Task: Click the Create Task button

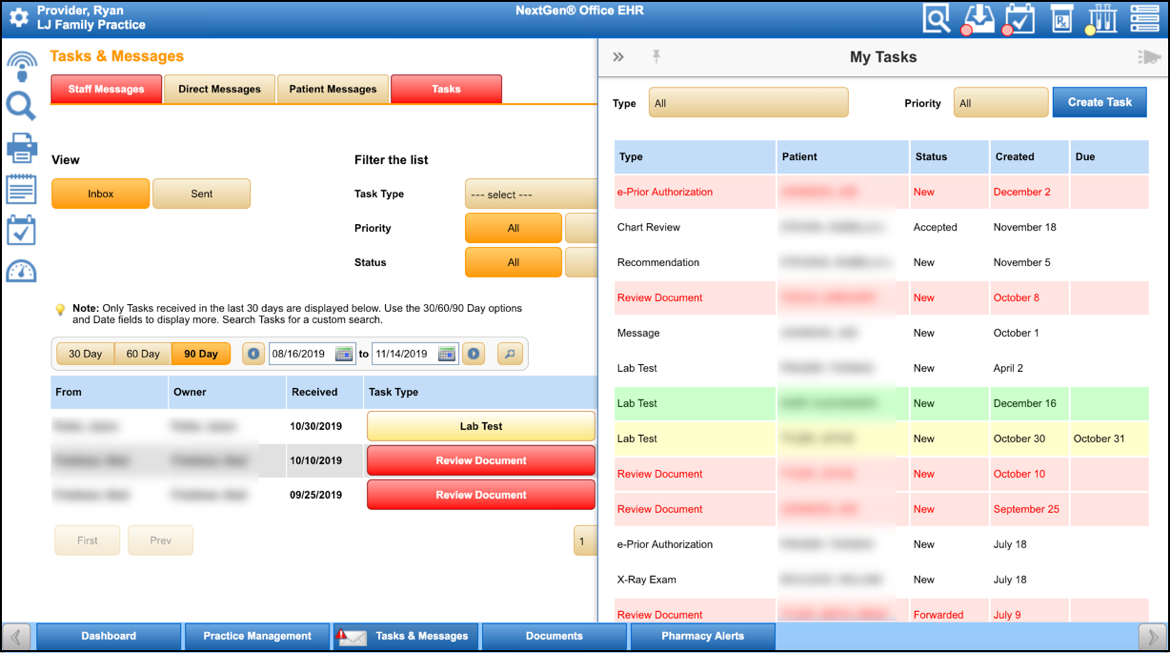Action: point(1099,101)
